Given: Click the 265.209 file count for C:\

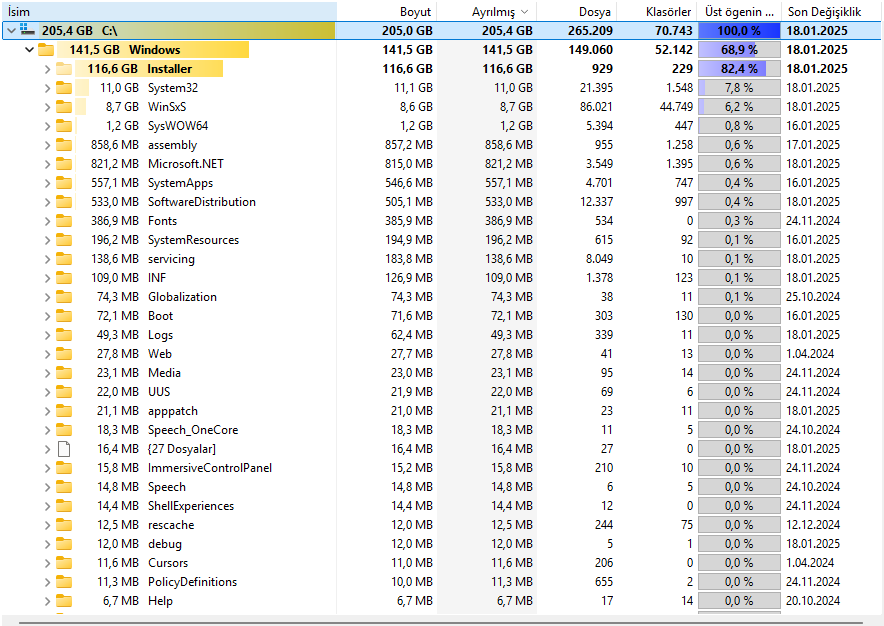Looking at the screenshot, I should (590, 30).
